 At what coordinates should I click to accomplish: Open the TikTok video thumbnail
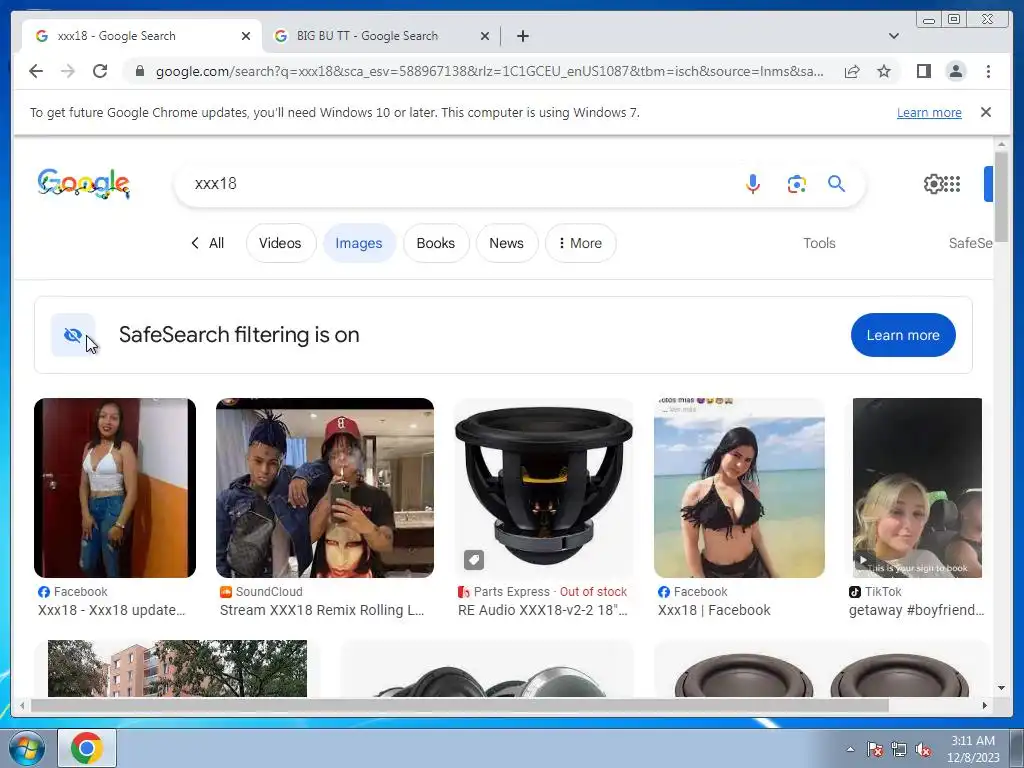917,488
